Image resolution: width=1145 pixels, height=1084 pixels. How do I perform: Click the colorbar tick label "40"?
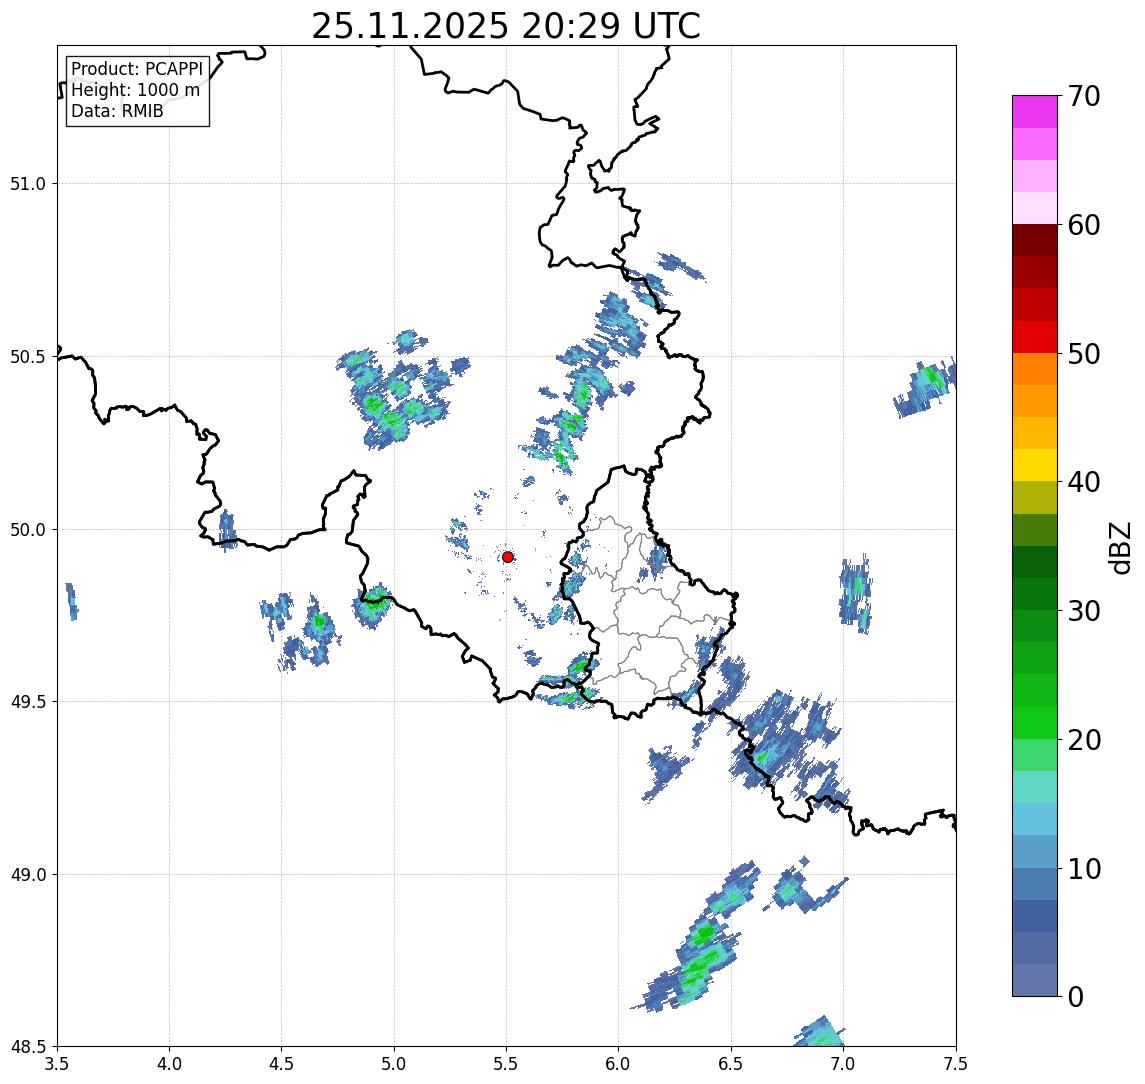coord(1084,482)
